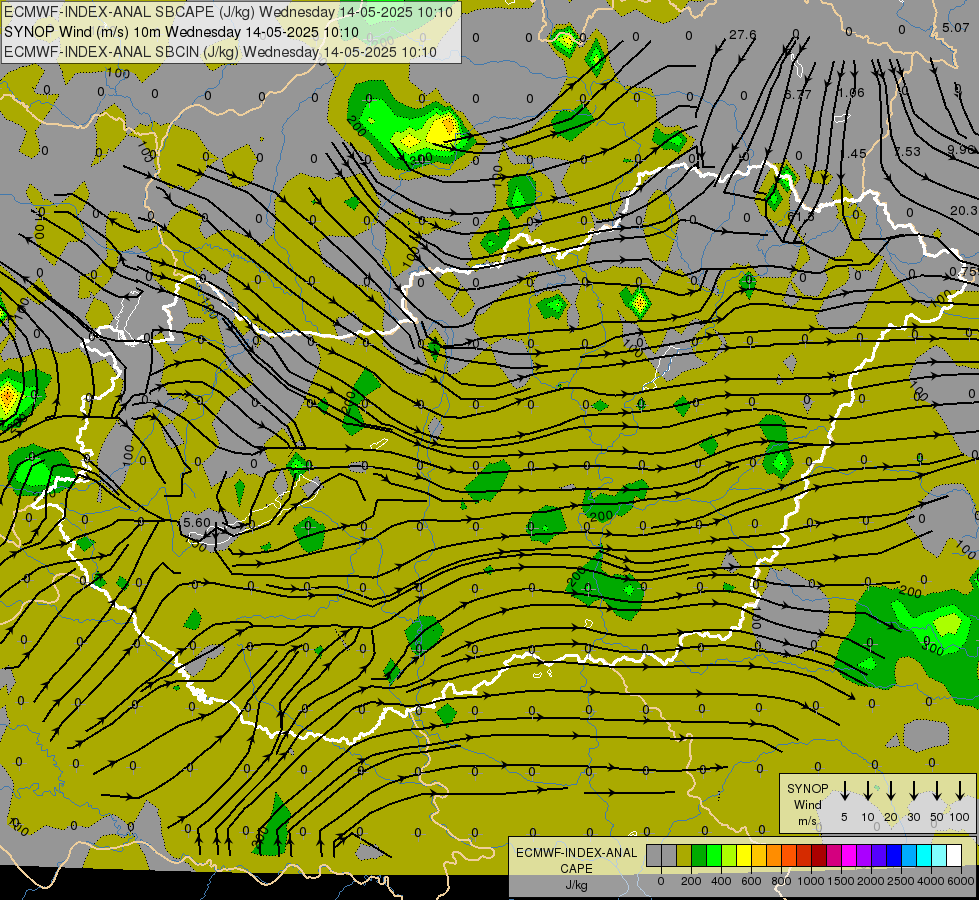The height and width of the screenshot is (900, 979).
Task: Click the 'SYNOP Wind m/s' legend title
Action: 807,805
